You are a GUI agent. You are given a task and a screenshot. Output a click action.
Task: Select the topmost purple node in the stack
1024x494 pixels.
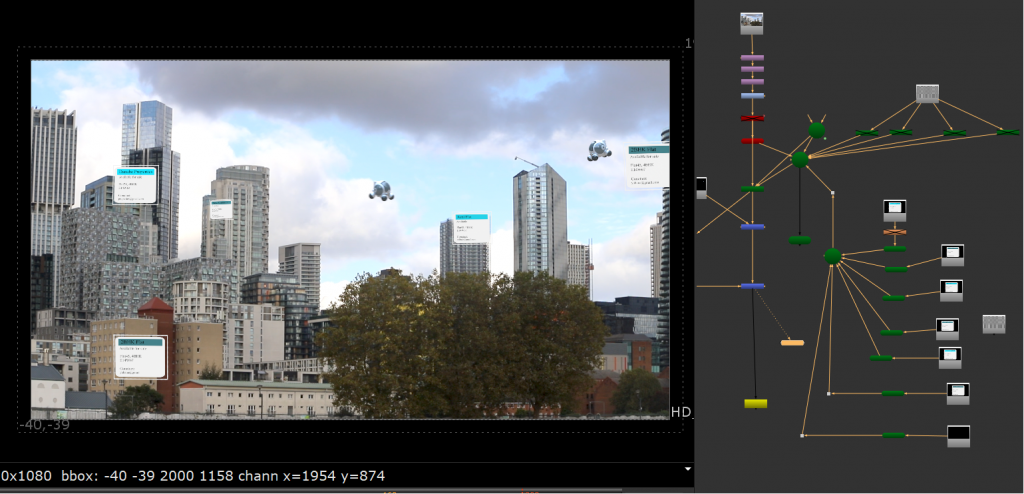point(752,58)
